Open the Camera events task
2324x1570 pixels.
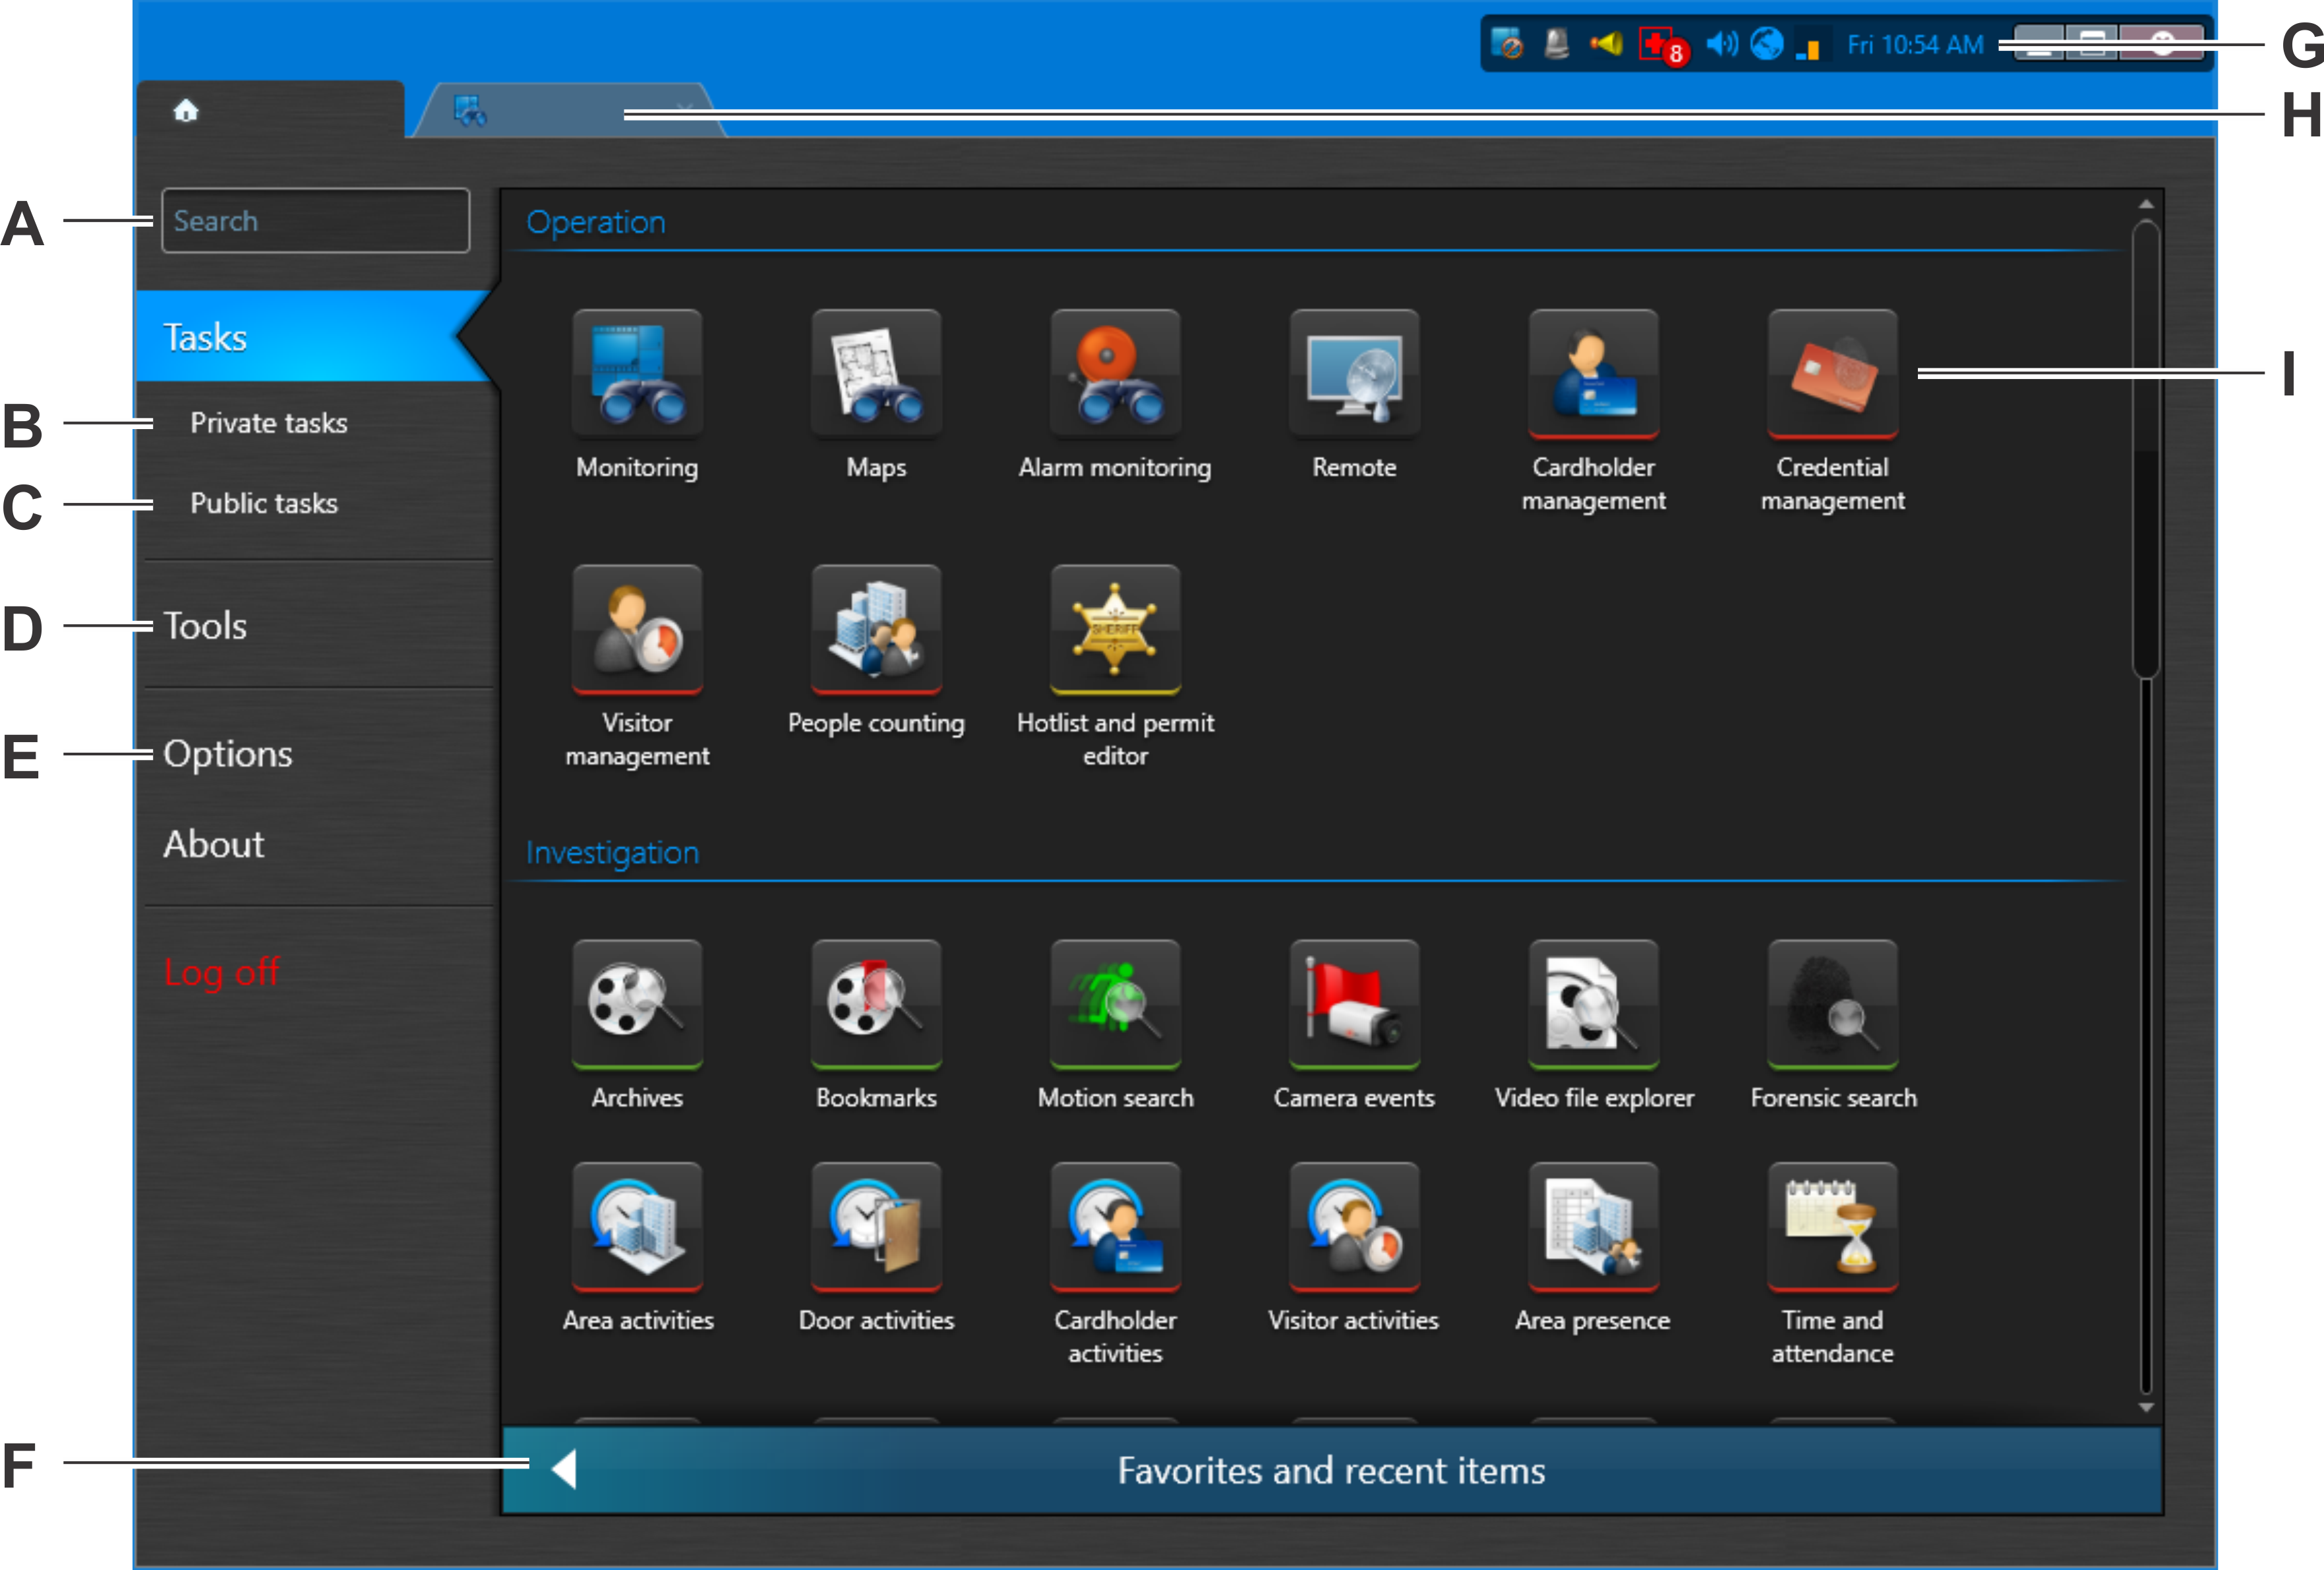tap(1354, 1005)
